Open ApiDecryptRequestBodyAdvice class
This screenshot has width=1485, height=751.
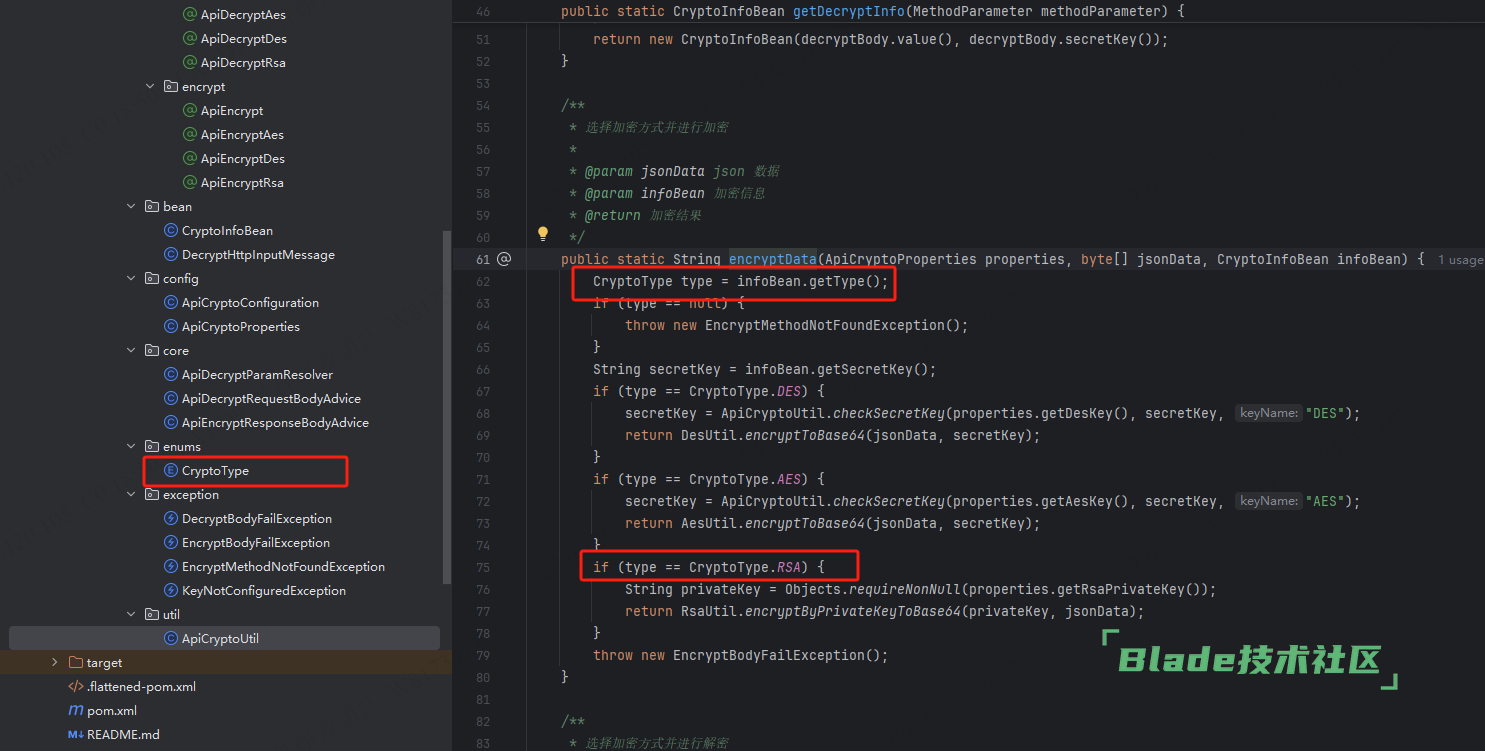click(271, 399)
